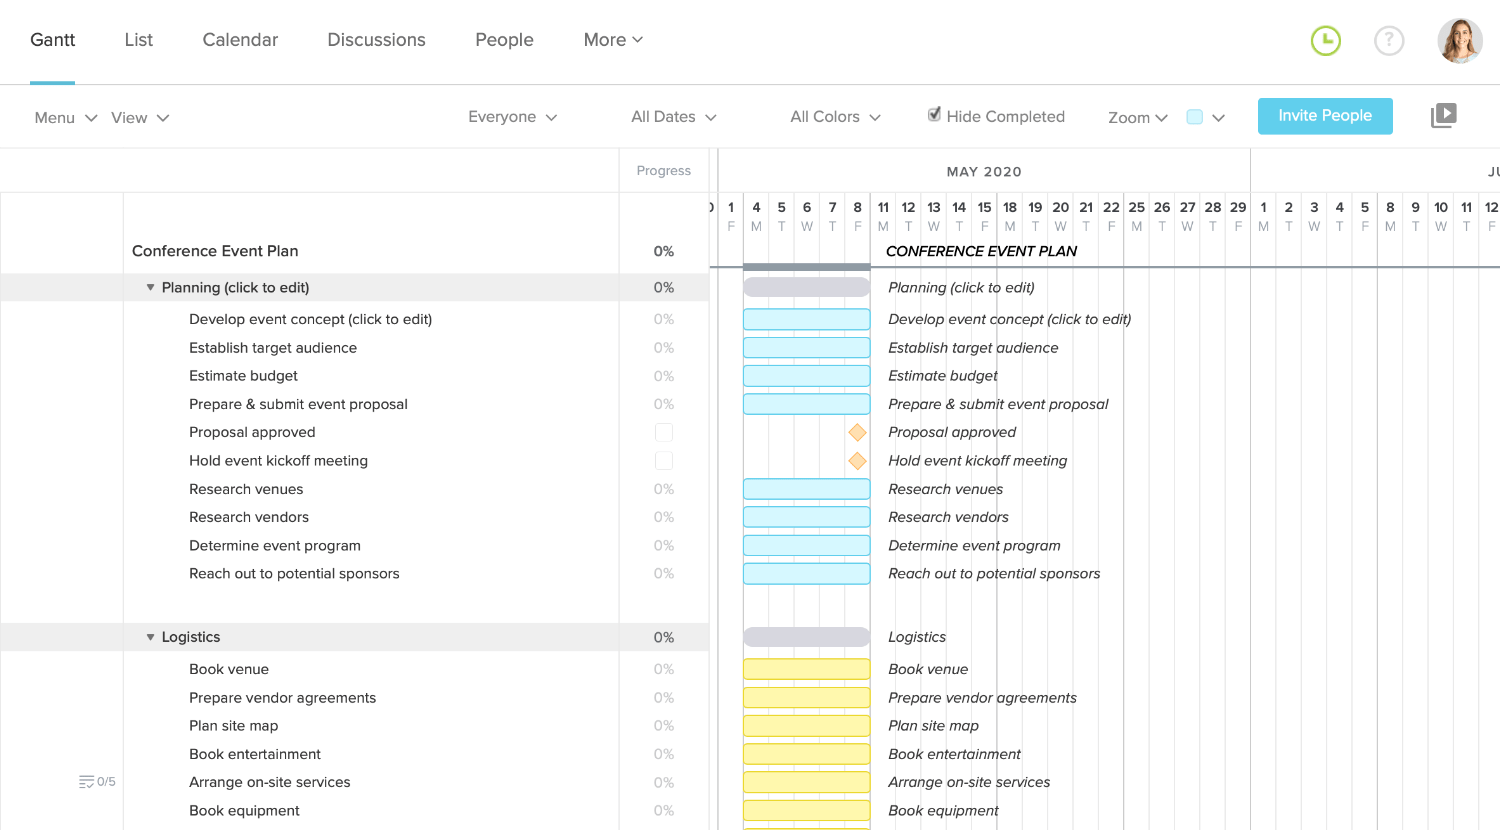Viewport: 1500px width, 830px height.
Task: Open the Everyone assignee dropdown
Action: coord(512,116)
